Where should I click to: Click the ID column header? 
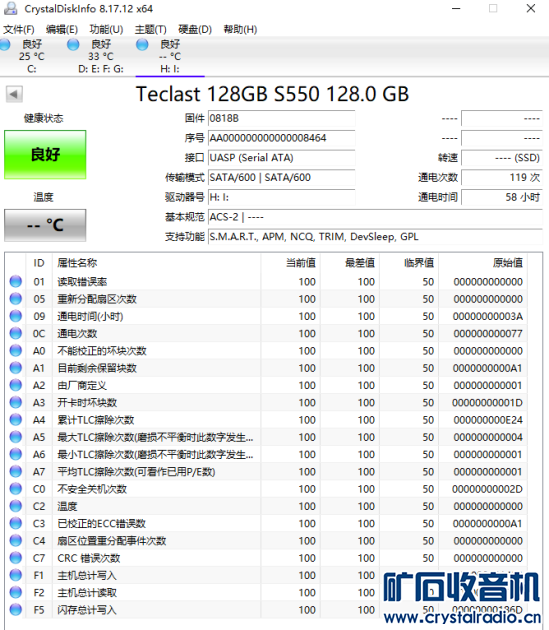(39, 263)
